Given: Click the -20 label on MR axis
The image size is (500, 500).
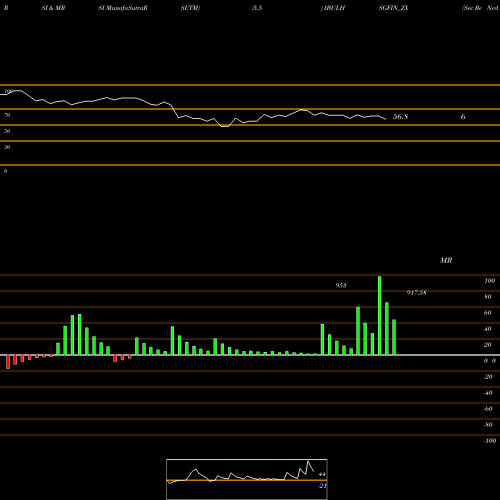Looking at the screenshot, I should 488,377.
